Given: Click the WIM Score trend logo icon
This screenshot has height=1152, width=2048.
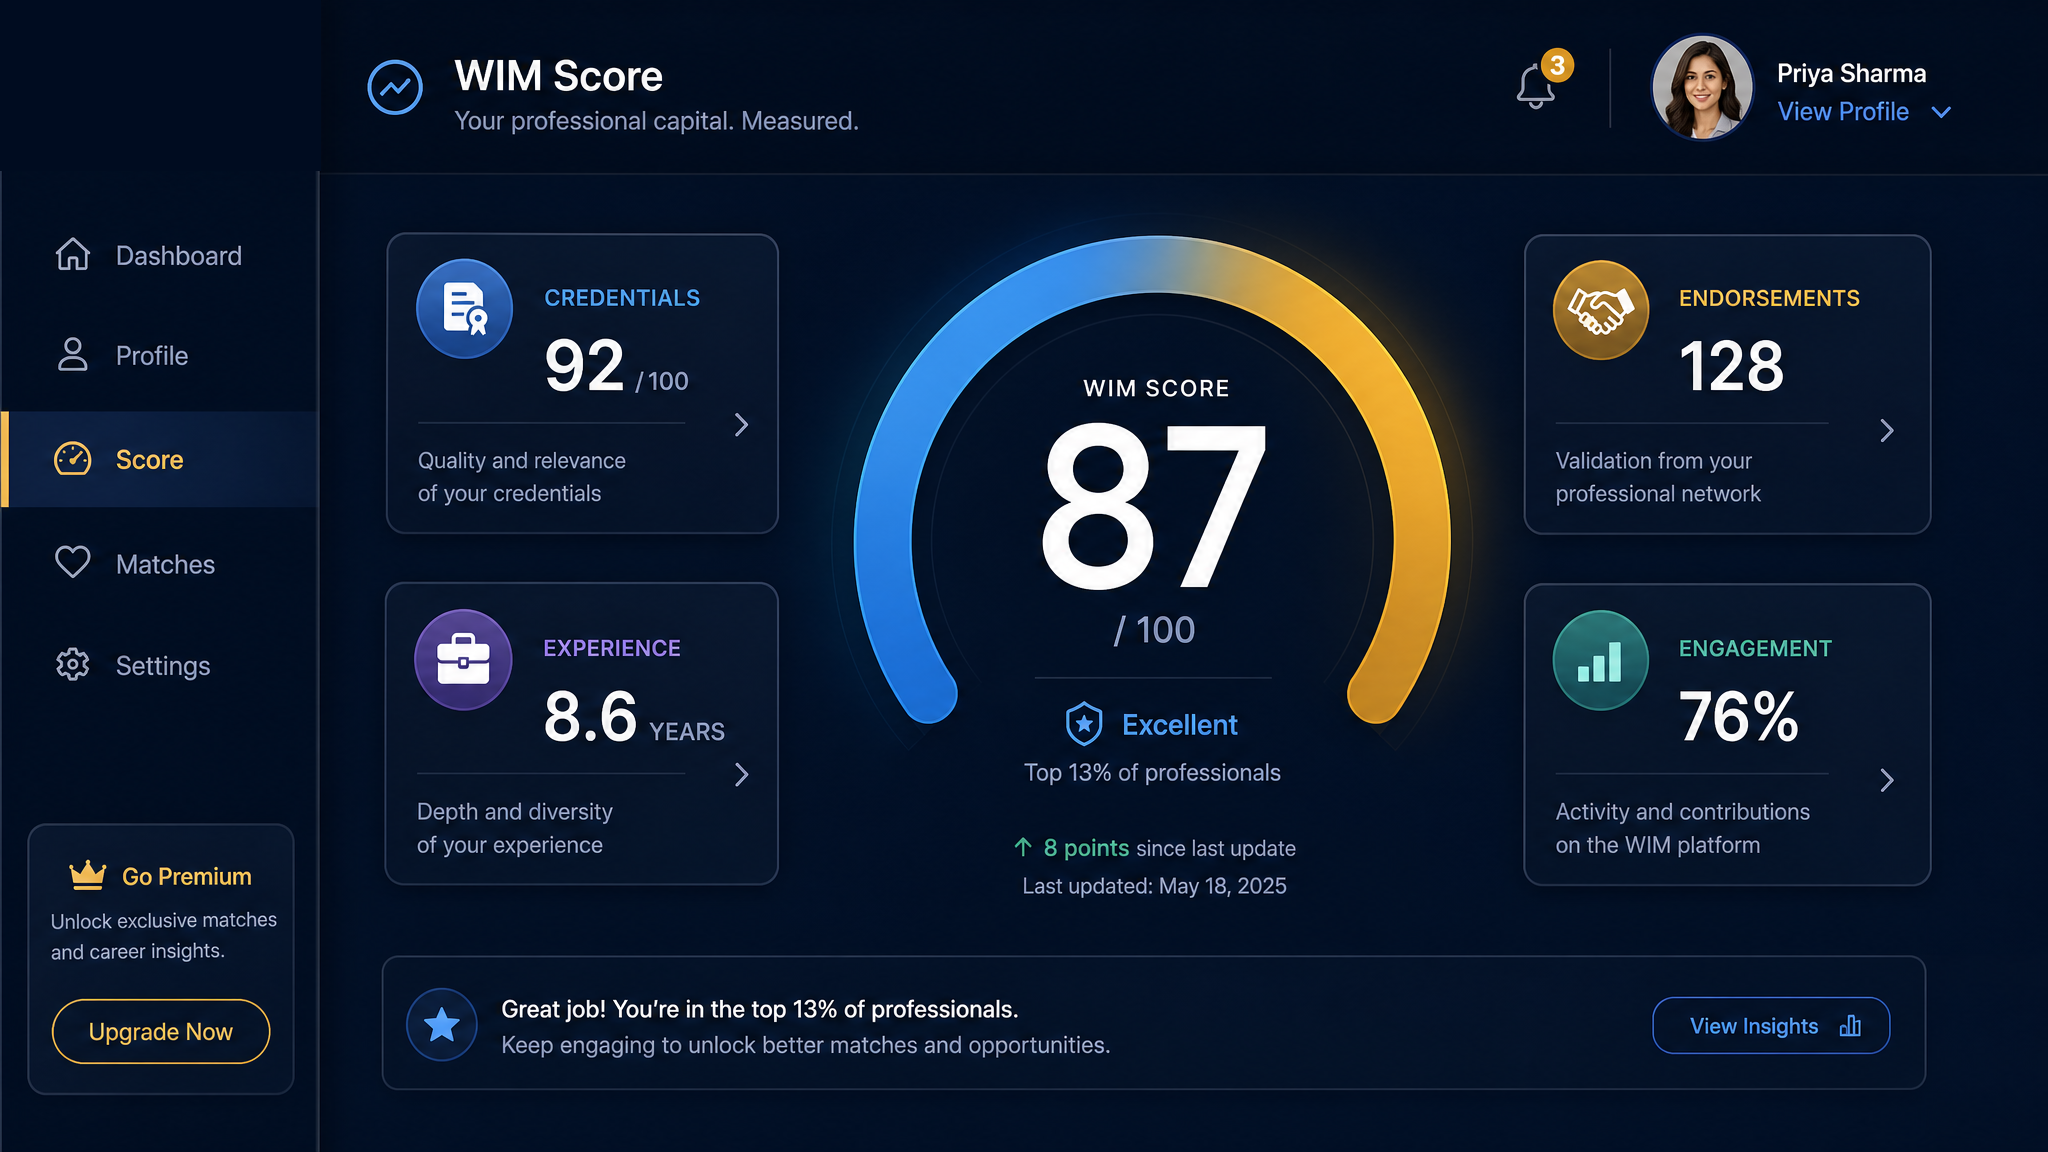Looking at the screenshot, I should tap(395, 88).
